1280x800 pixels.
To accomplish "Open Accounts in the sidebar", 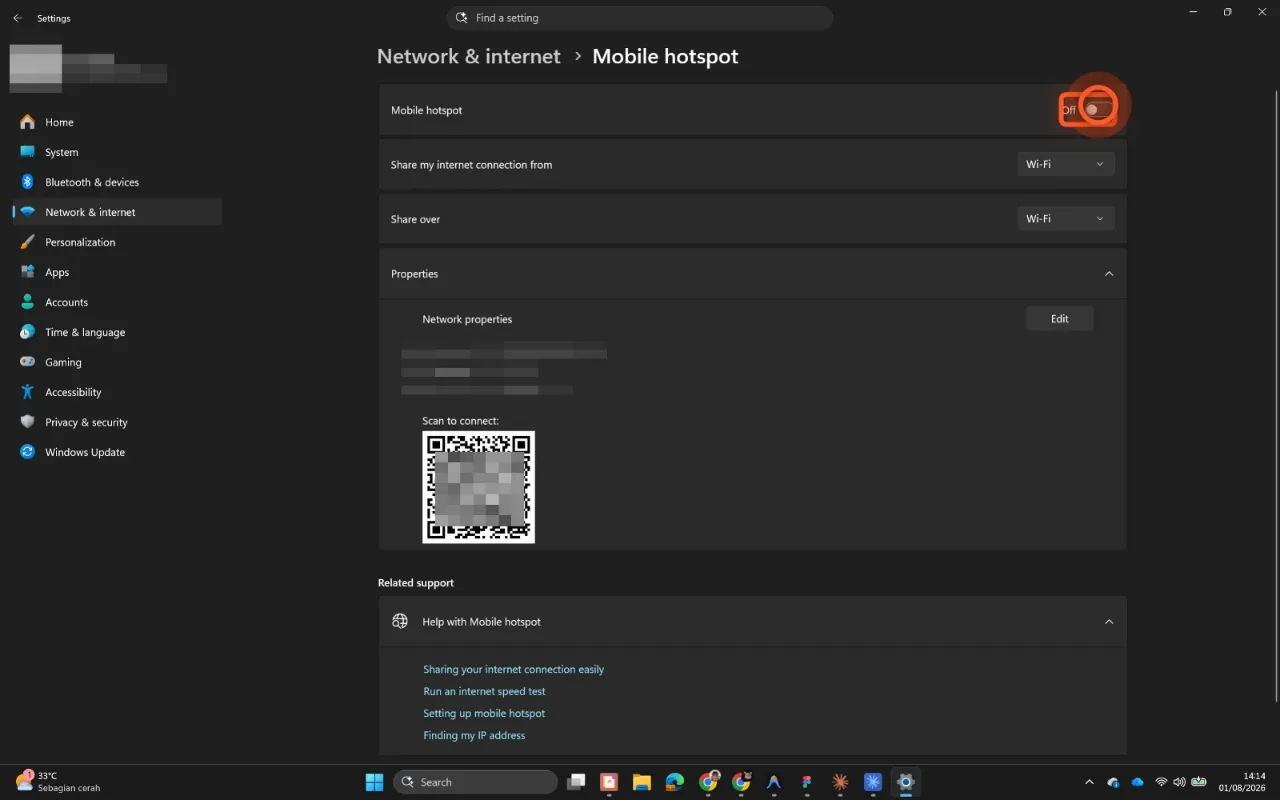I will pos(117,302).
